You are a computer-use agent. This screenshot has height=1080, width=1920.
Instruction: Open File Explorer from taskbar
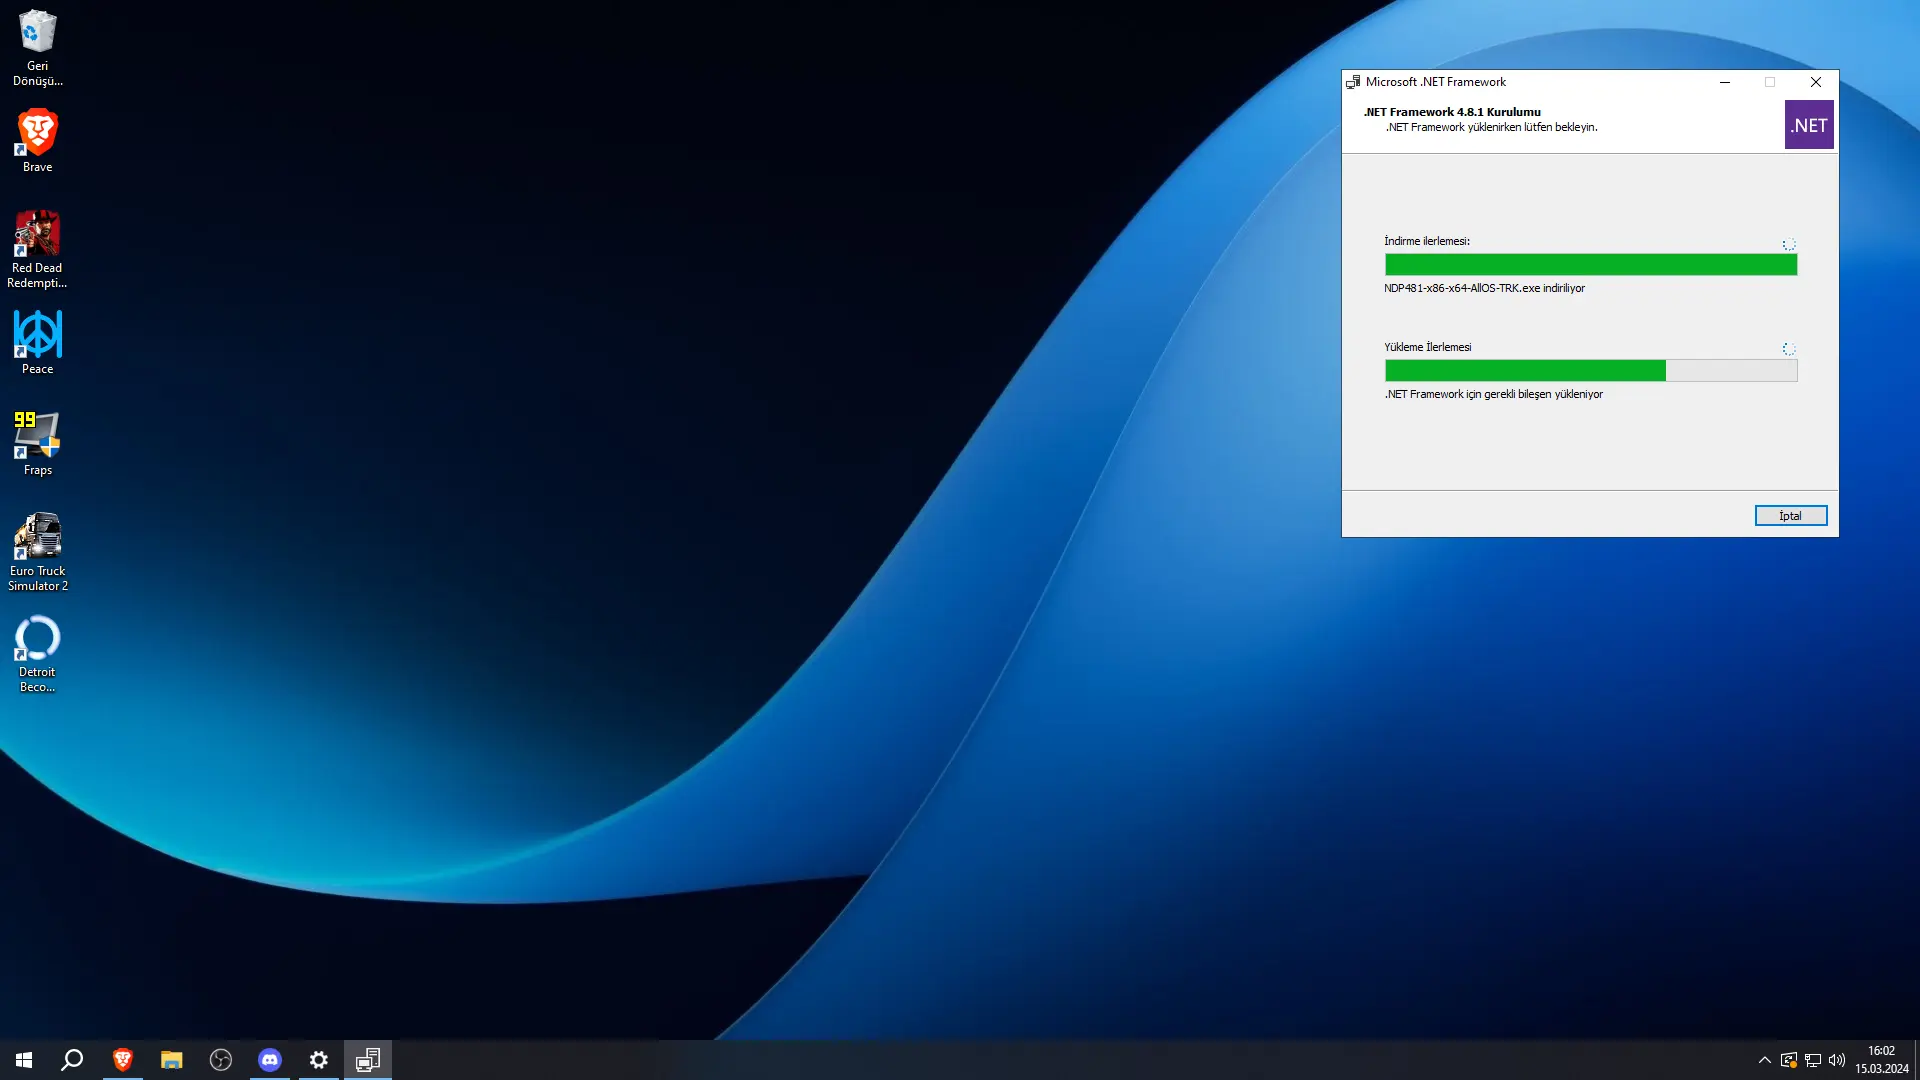[x=172, y=1060]
